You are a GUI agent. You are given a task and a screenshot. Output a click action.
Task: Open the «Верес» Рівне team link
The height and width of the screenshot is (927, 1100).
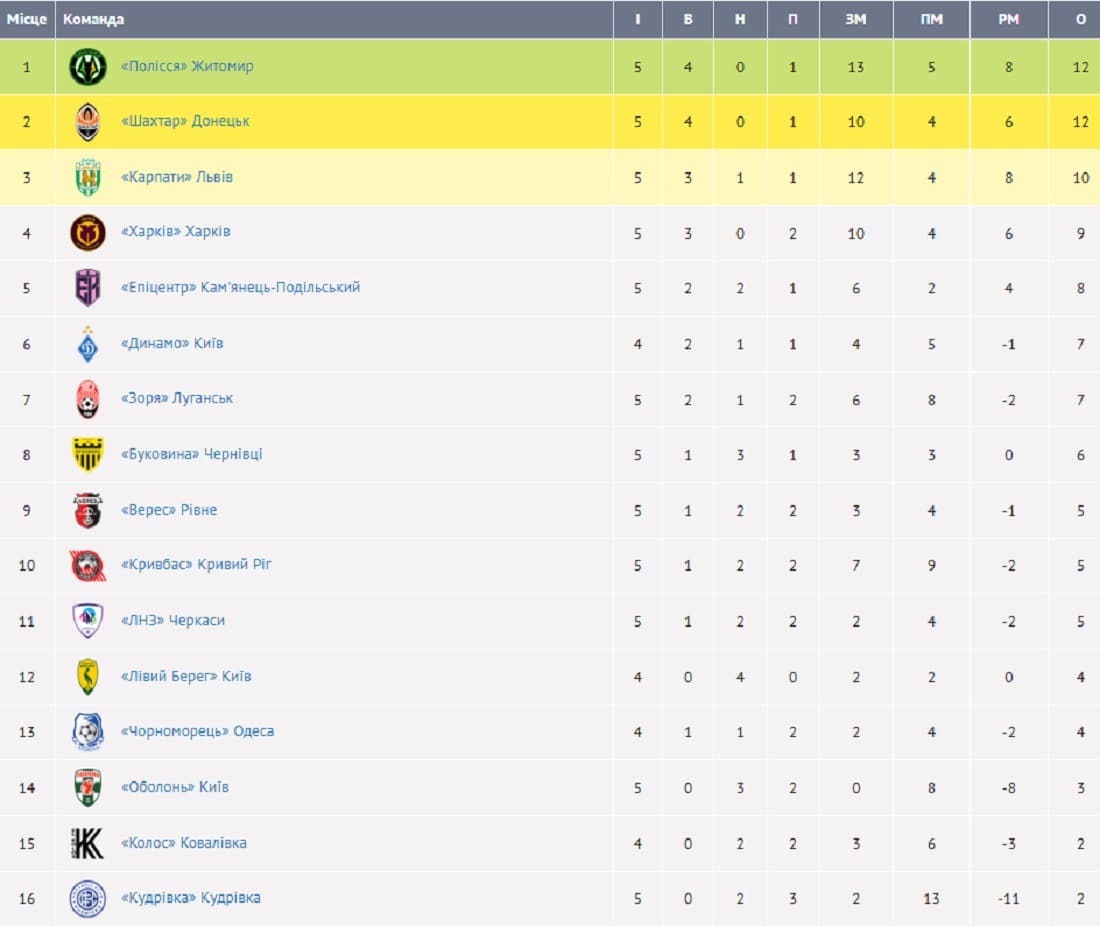click(x=169, y=510)
